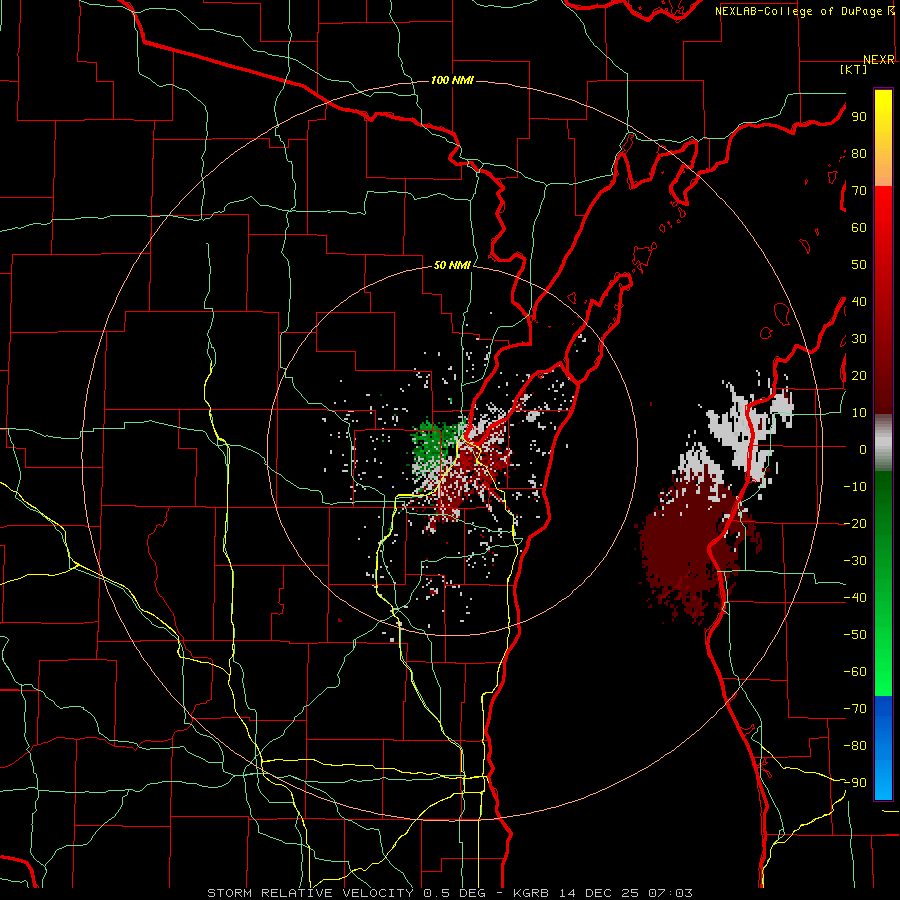Click the -90 value on velocity scale
This screenshot has width=900, height=900.
click(x=855, y=783)
